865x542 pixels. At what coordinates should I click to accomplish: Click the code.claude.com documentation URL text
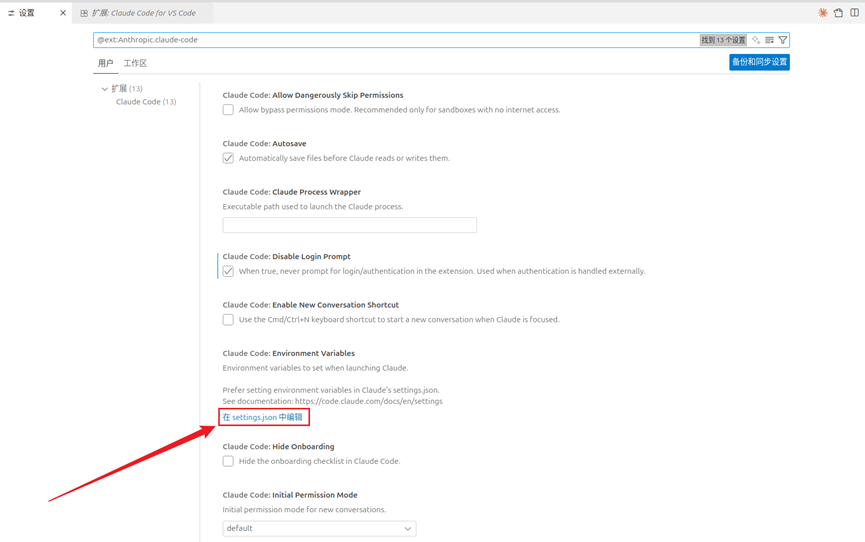[369, 401]
